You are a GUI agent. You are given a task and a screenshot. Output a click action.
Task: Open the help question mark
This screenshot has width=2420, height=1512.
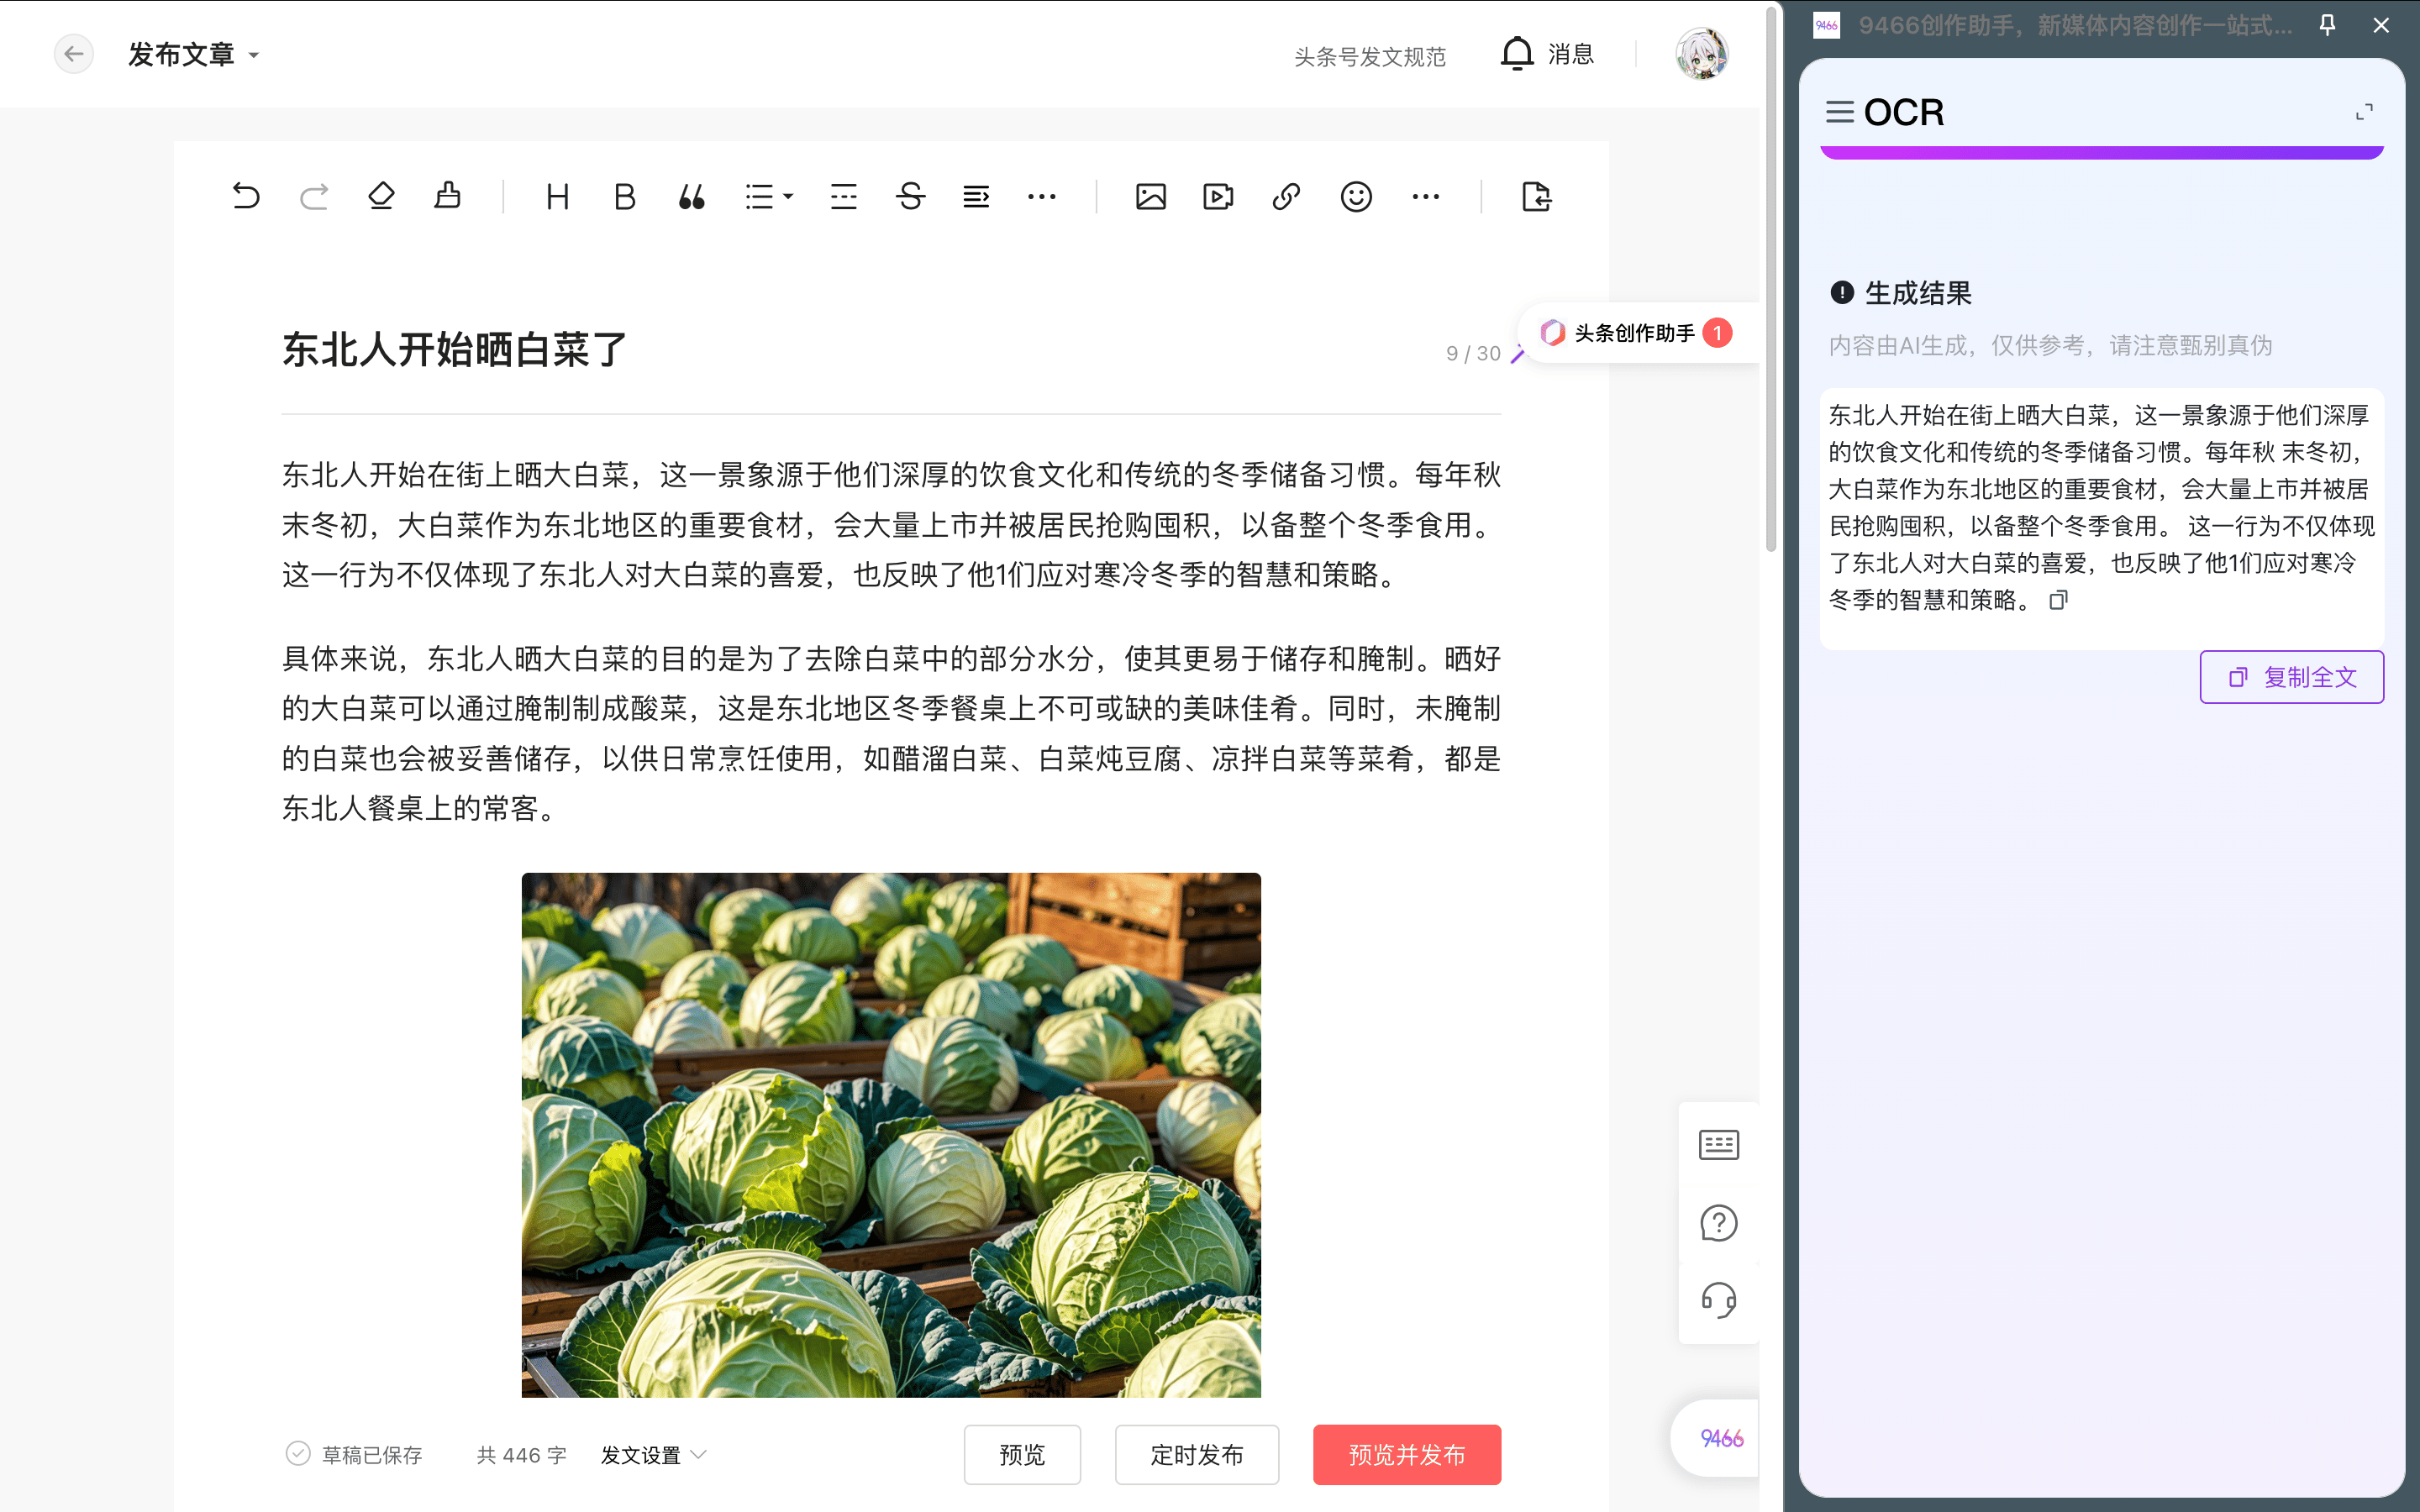tap(1718, 1222)
